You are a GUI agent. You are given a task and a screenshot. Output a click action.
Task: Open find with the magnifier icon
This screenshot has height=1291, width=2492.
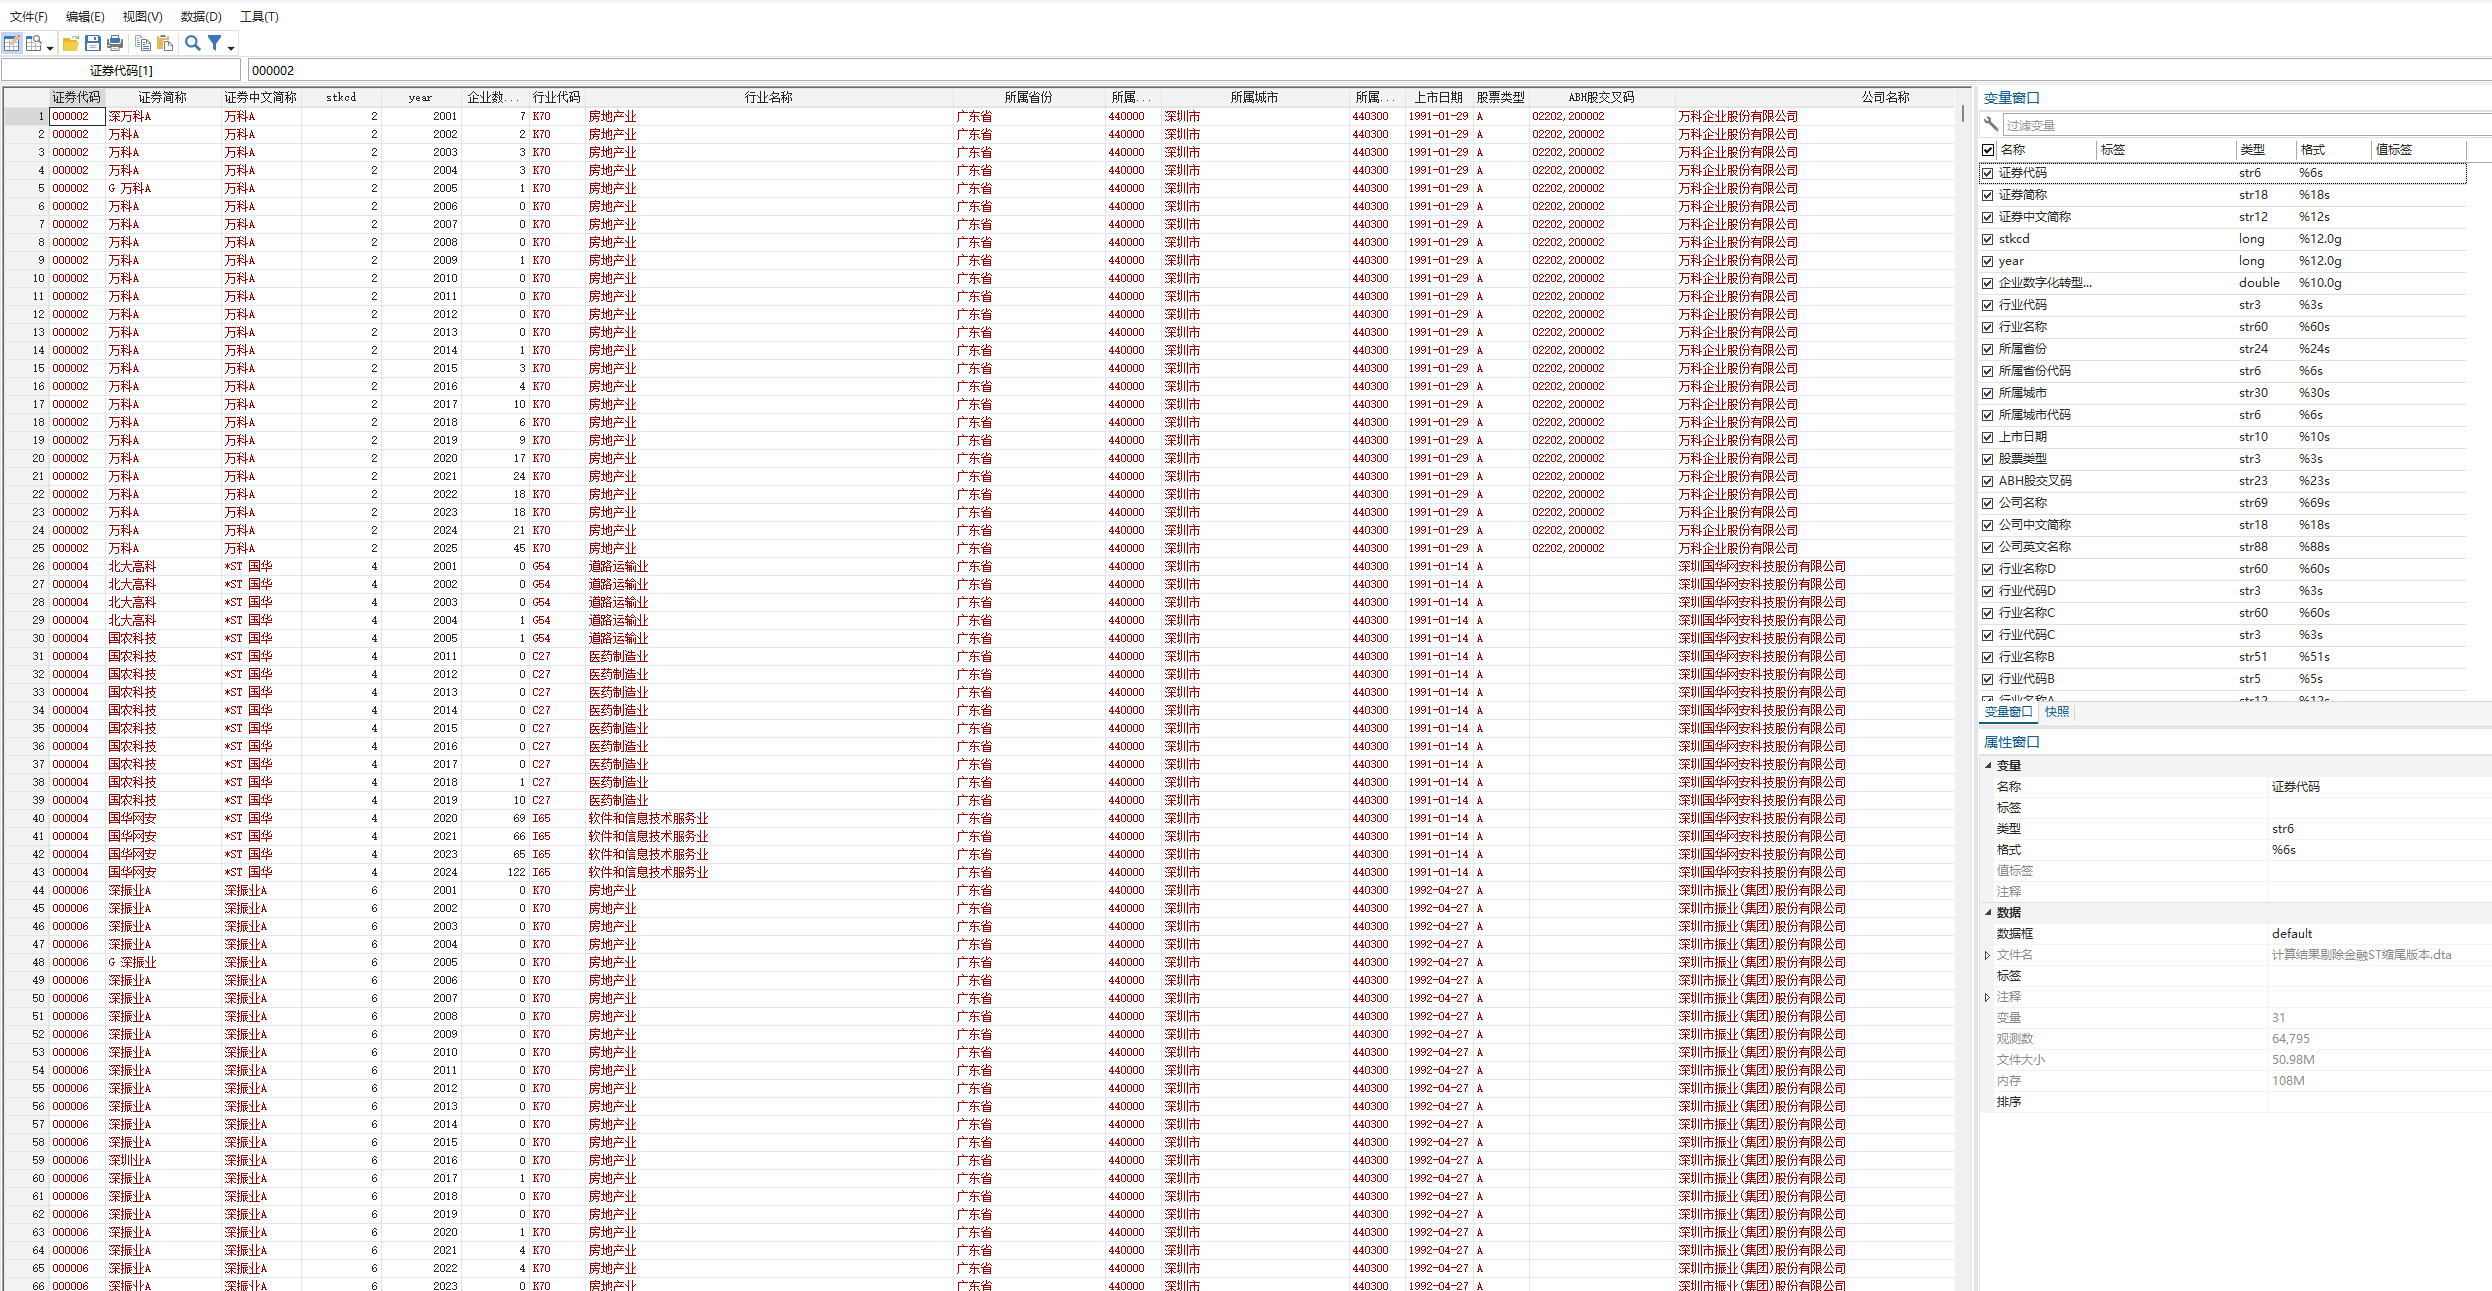coord(193,43)
